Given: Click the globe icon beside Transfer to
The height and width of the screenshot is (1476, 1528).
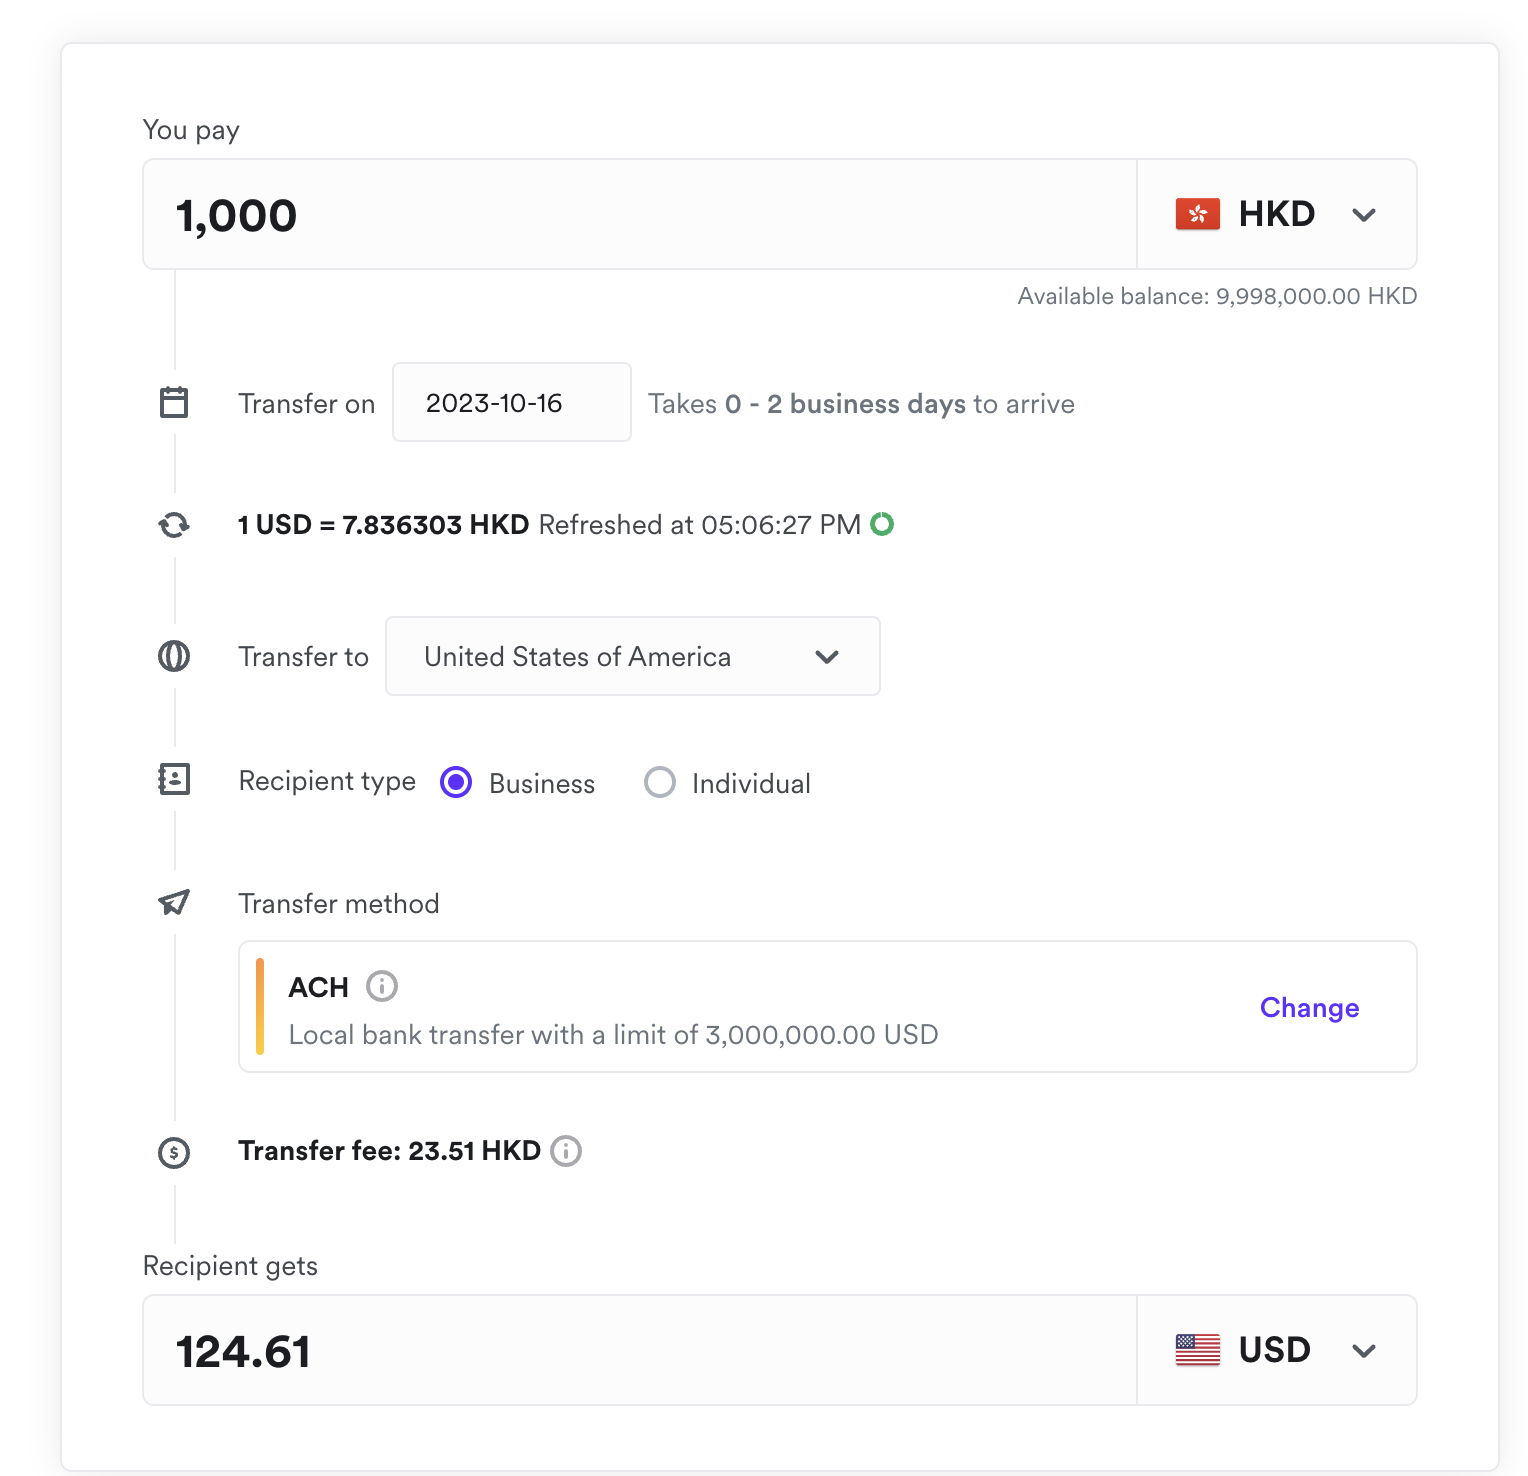Looking at the screenshot, I should coord(174,656).
